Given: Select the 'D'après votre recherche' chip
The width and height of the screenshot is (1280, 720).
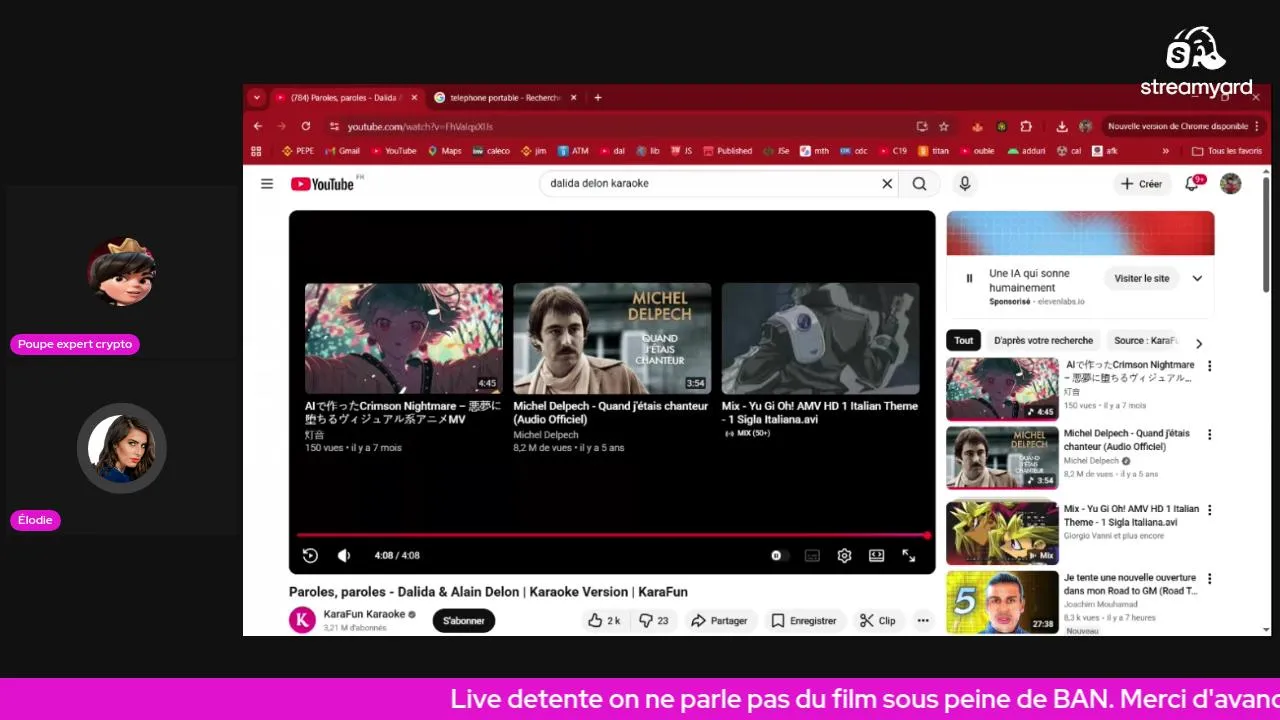Looking at the screenshot, I should (x=1043, y=341).
